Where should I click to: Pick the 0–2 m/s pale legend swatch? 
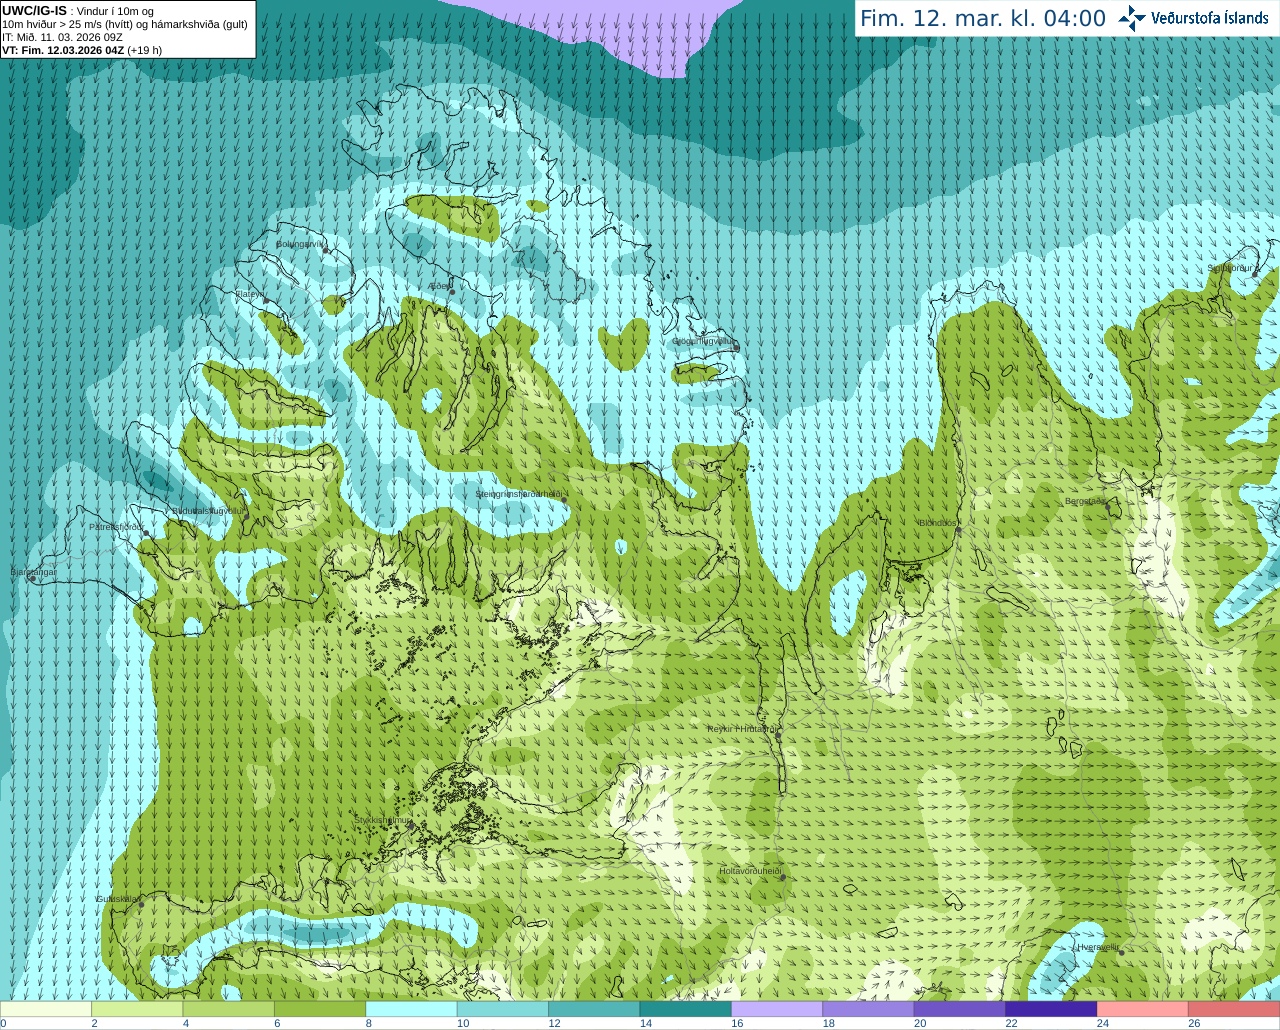point(46,1009)
